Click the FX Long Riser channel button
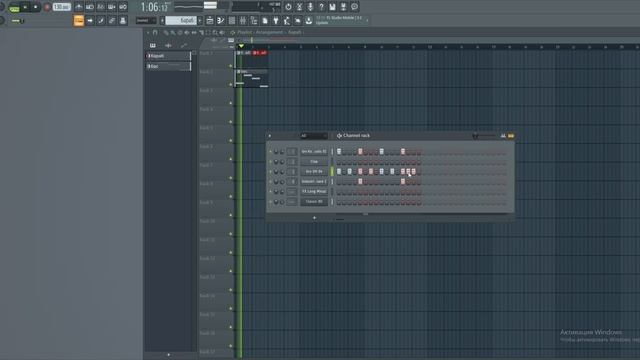Viewport: 640px width, 360px height. pyautogui.click(x=314, y=191)
